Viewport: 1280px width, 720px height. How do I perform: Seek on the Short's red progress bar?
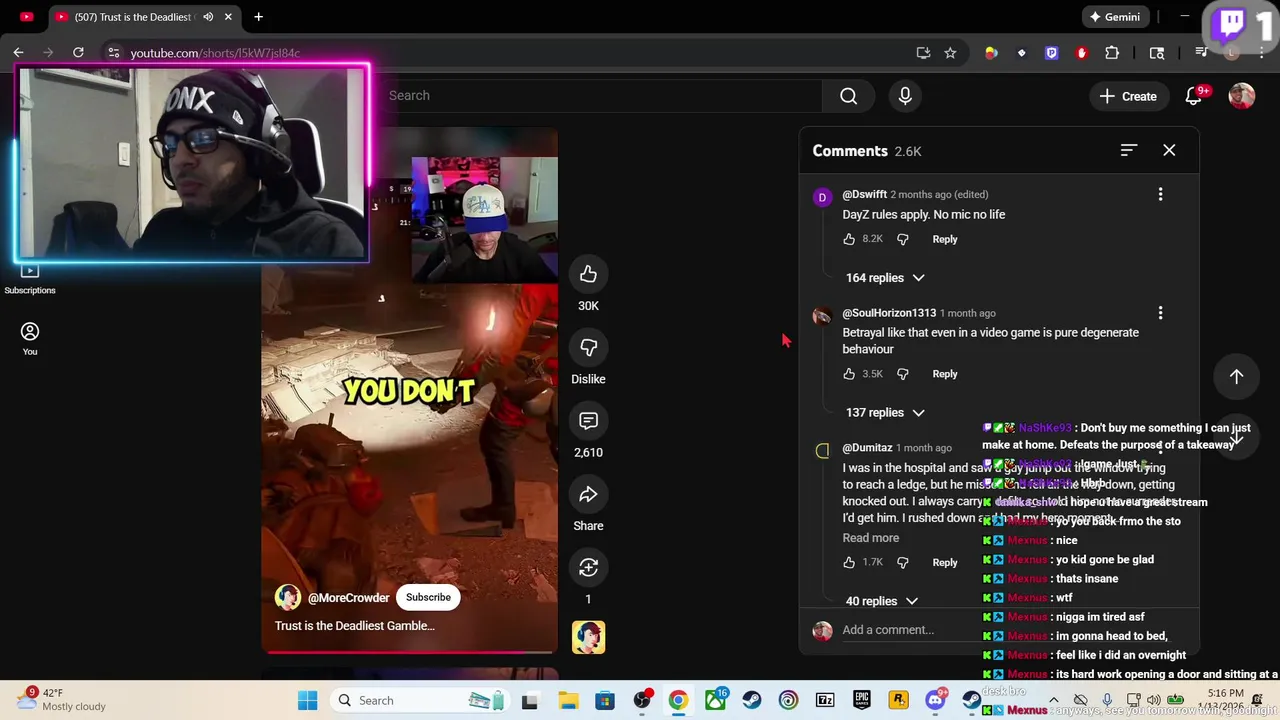click(410, 652)
